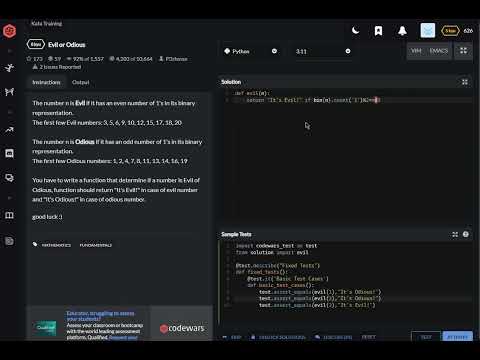The height and width of the screenshot is (360, 480).
Task: Switch to the Instructions tab
Action: (46, 82)
